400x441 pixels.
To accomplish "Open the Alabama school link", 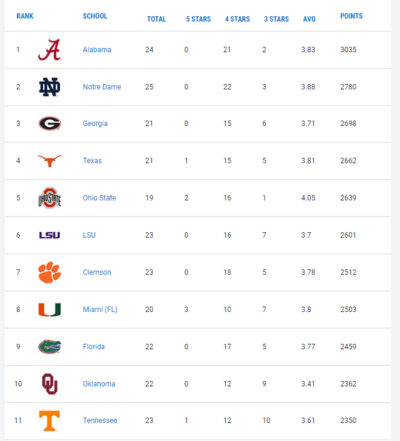I will 97,50.
